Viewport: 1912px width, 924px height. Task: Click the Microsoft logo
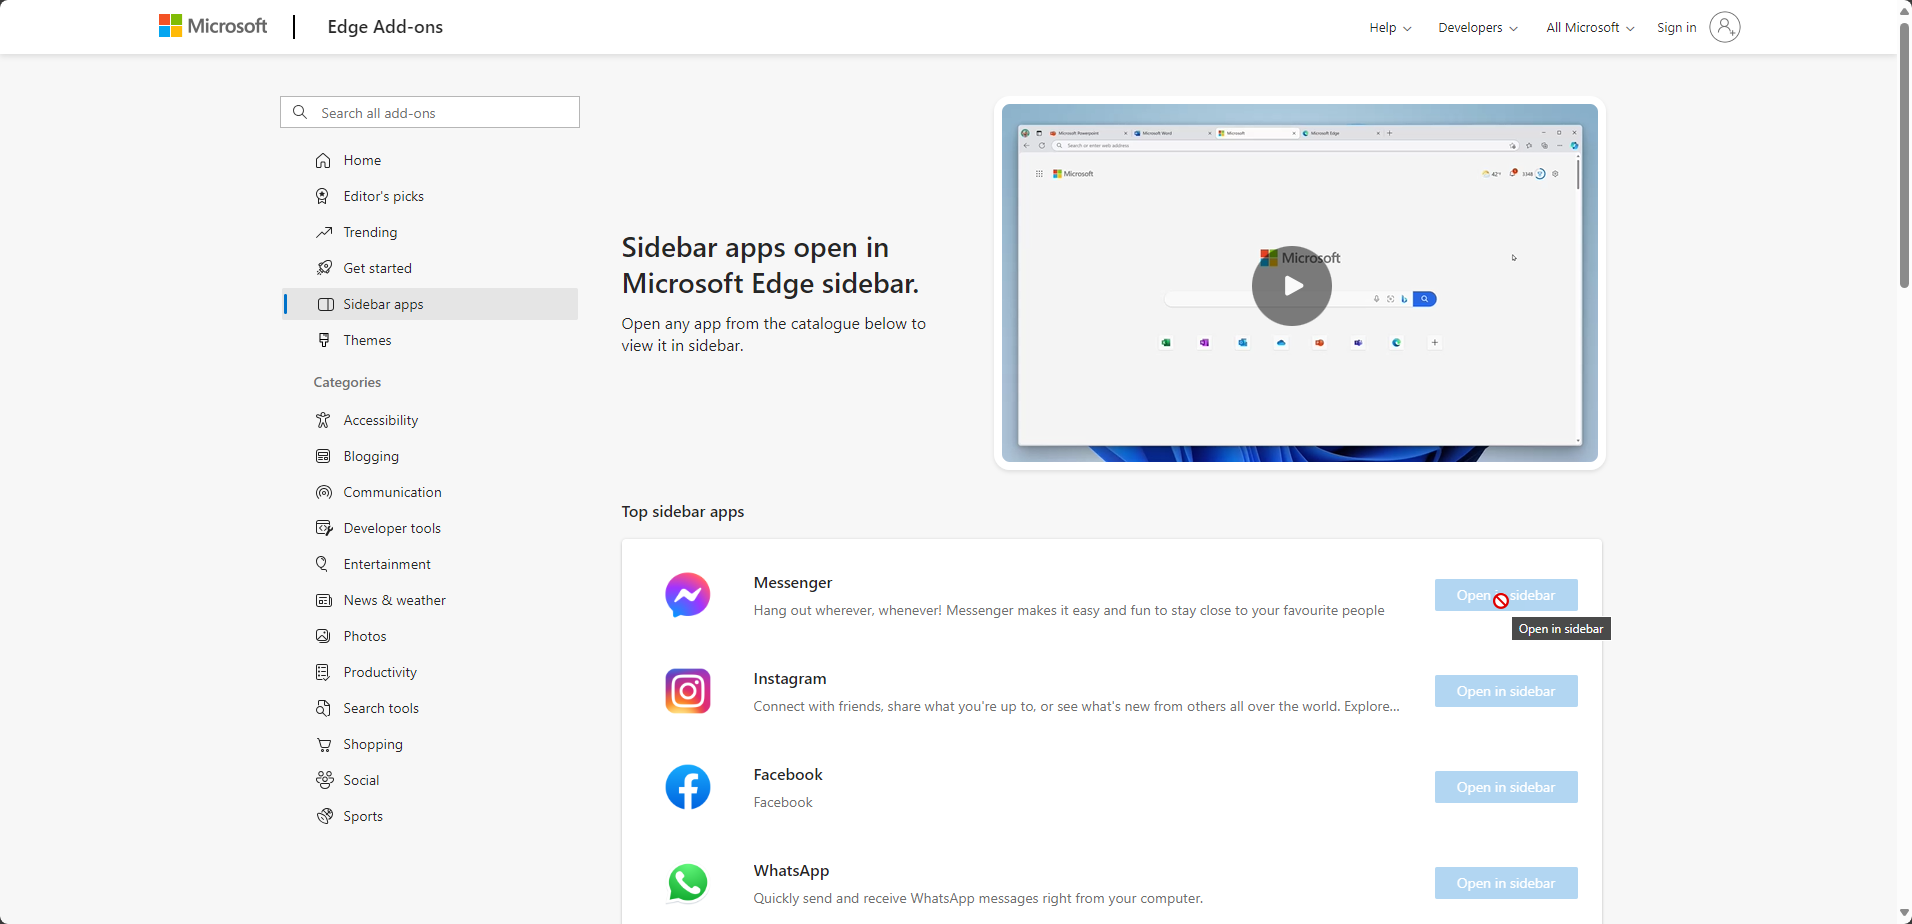point(213,26)
